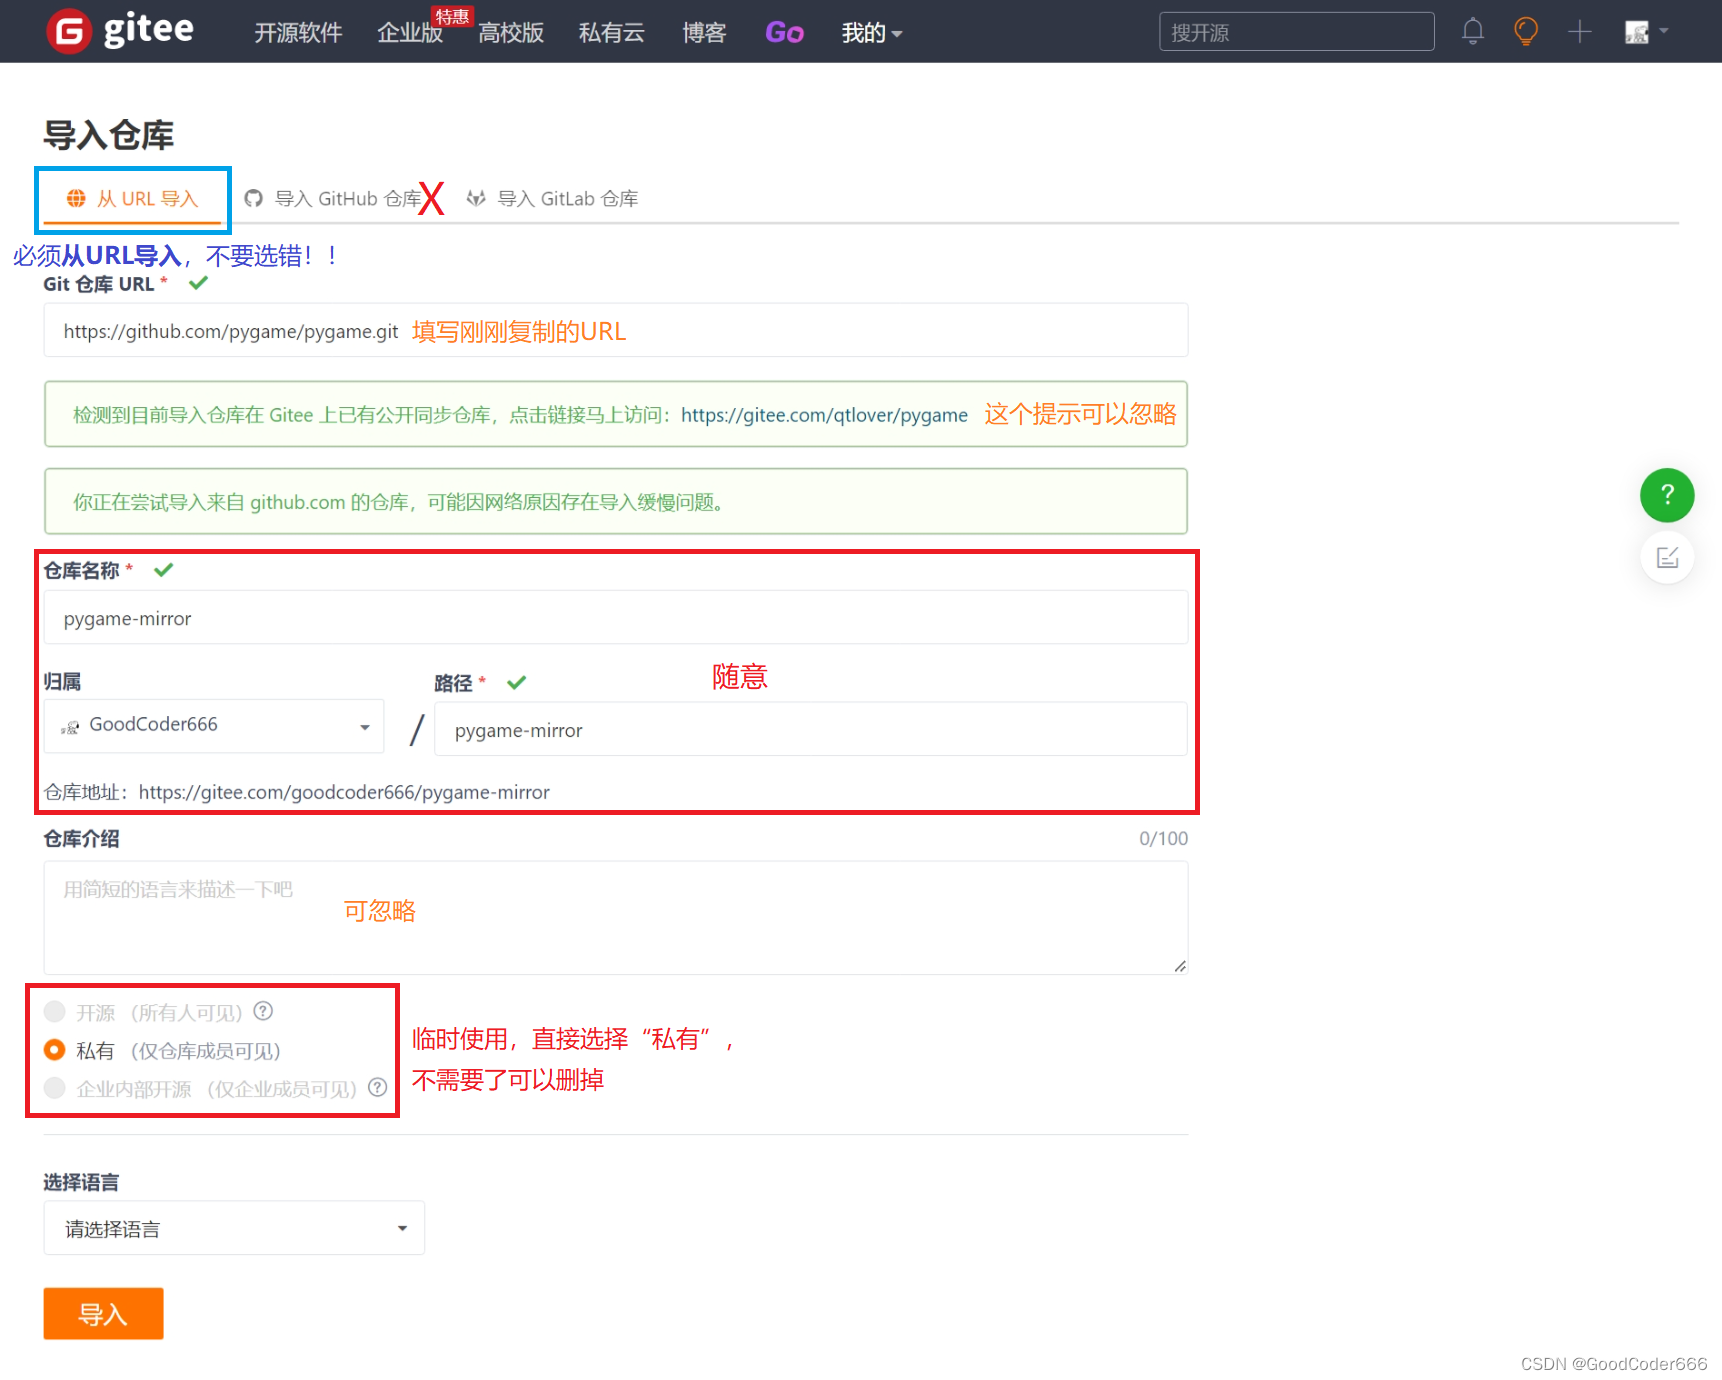This screenshot has width=1722, height=1380.
Task: Switch to 从 URL 导入 tab
Action: tap(132, 199)
